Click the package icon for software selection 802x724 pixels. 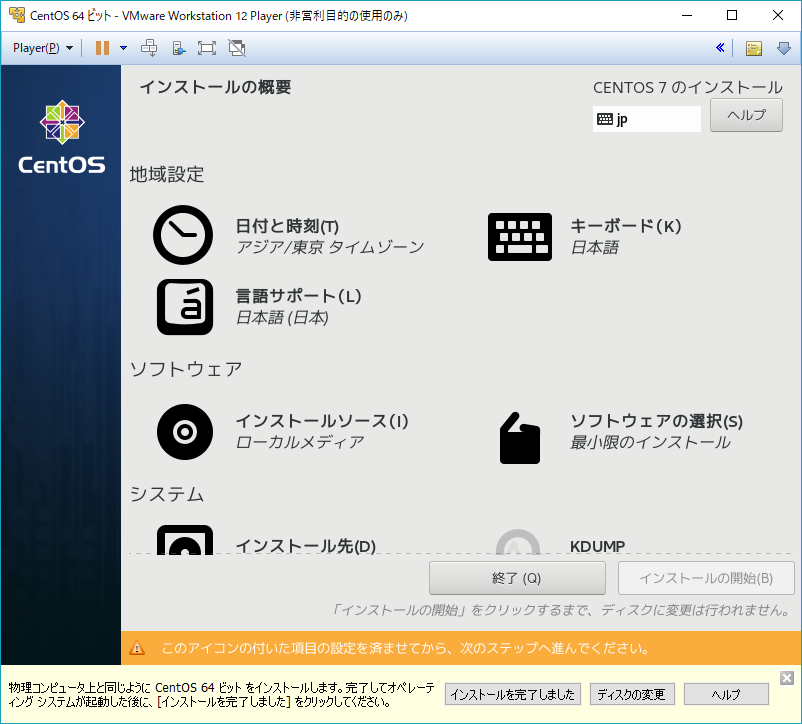[x=520, y=438]
